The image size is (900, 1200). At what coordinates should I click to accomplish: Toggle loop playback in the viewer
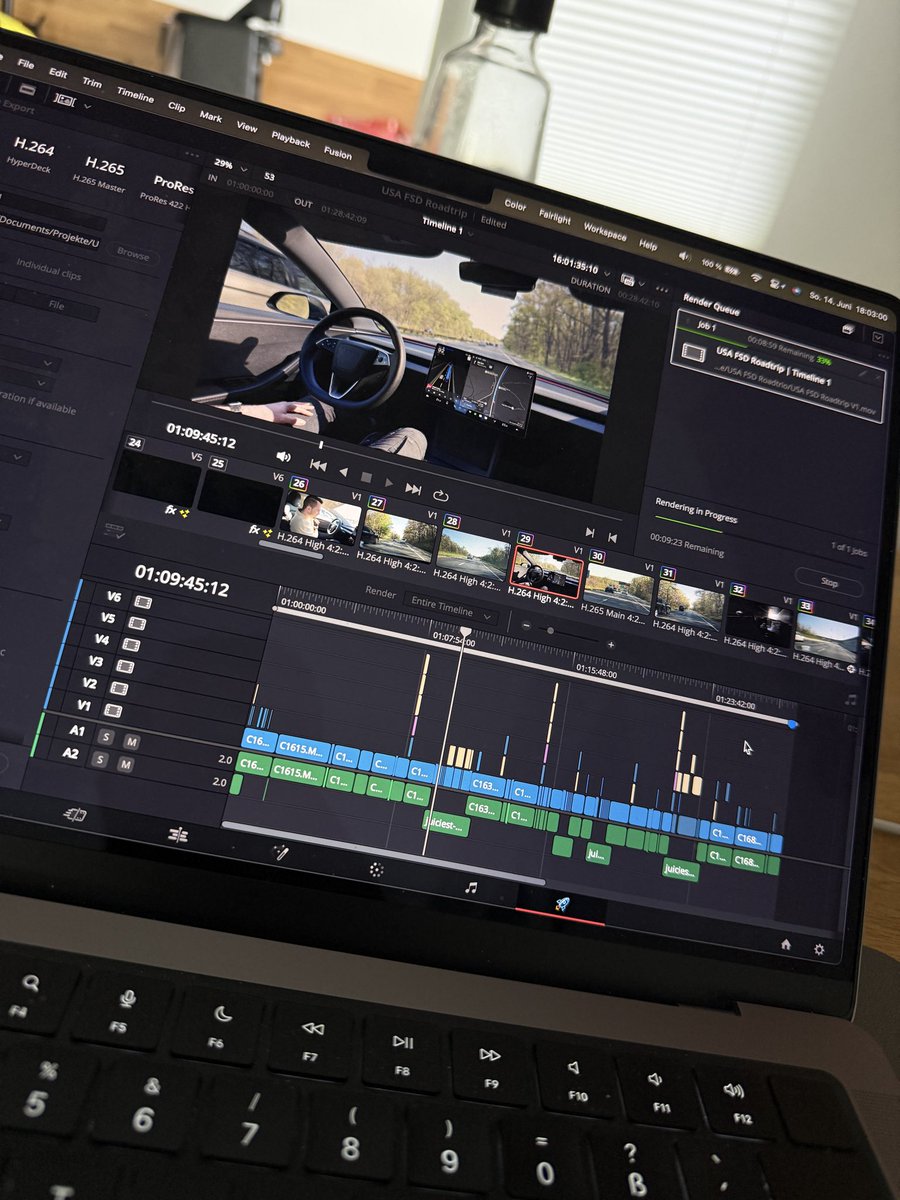(440, 494)
